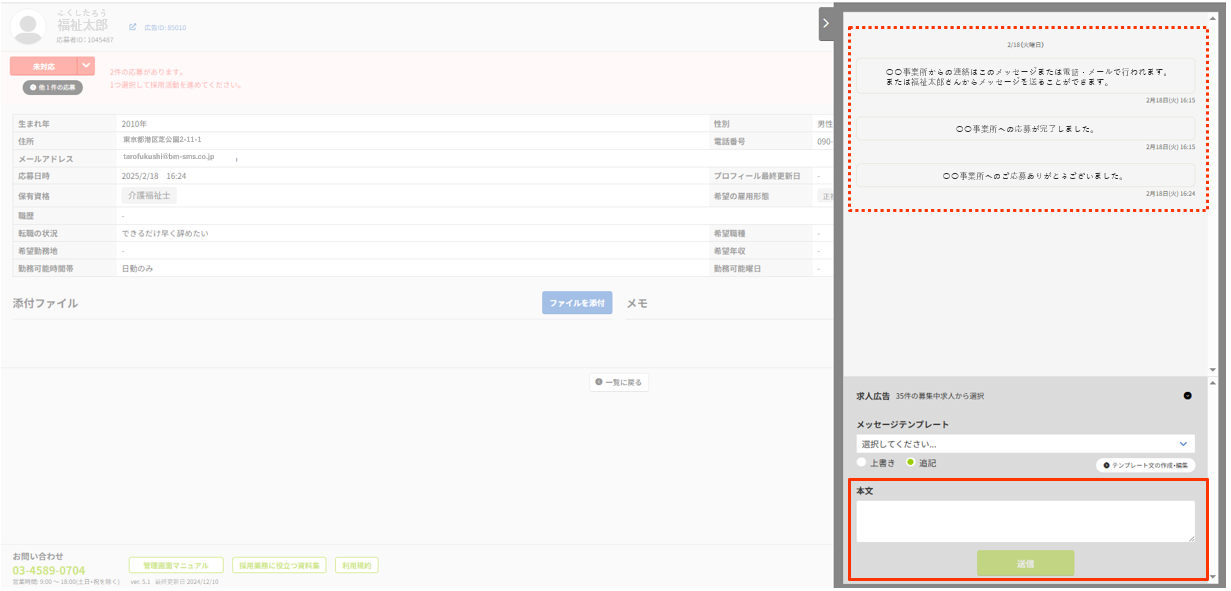The height and width of the screenshot is (591, 1231).
Task: Expand the 他1件の応募 pill
Action: click(x=53, y=87)
